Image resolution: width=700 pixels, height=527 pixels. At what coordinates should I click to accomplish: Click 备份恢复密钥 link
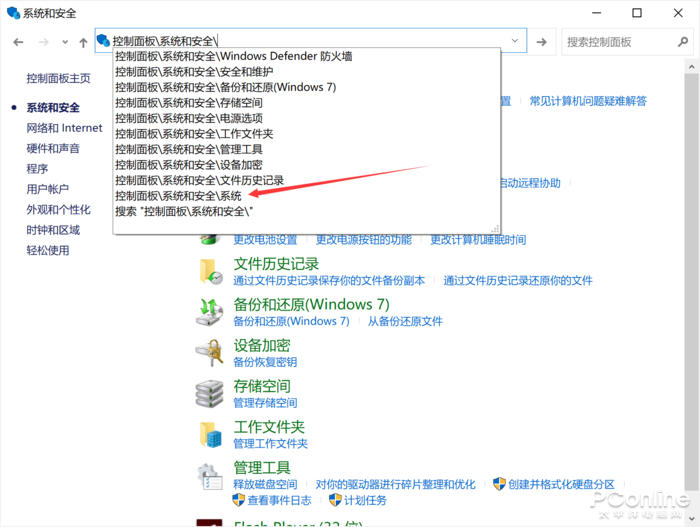(x=265, y=362)
